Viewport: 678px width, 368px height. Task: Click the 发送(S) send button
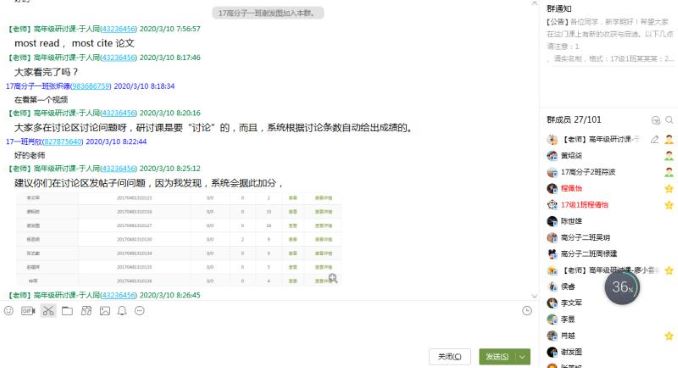[x=497, y=357]
